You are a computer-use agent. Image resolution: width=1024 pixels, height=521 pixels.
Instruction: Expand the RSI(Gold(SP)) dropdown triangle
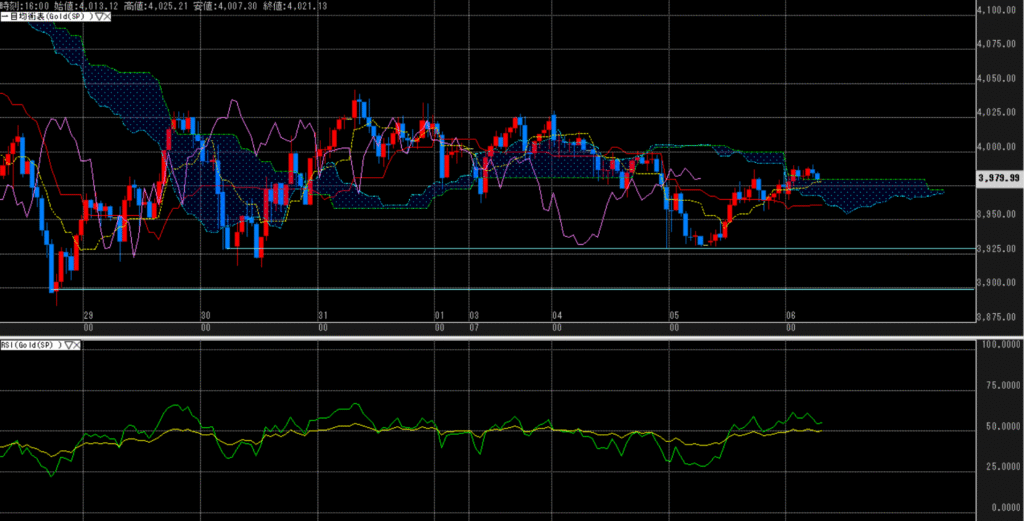tap(67, 344)
